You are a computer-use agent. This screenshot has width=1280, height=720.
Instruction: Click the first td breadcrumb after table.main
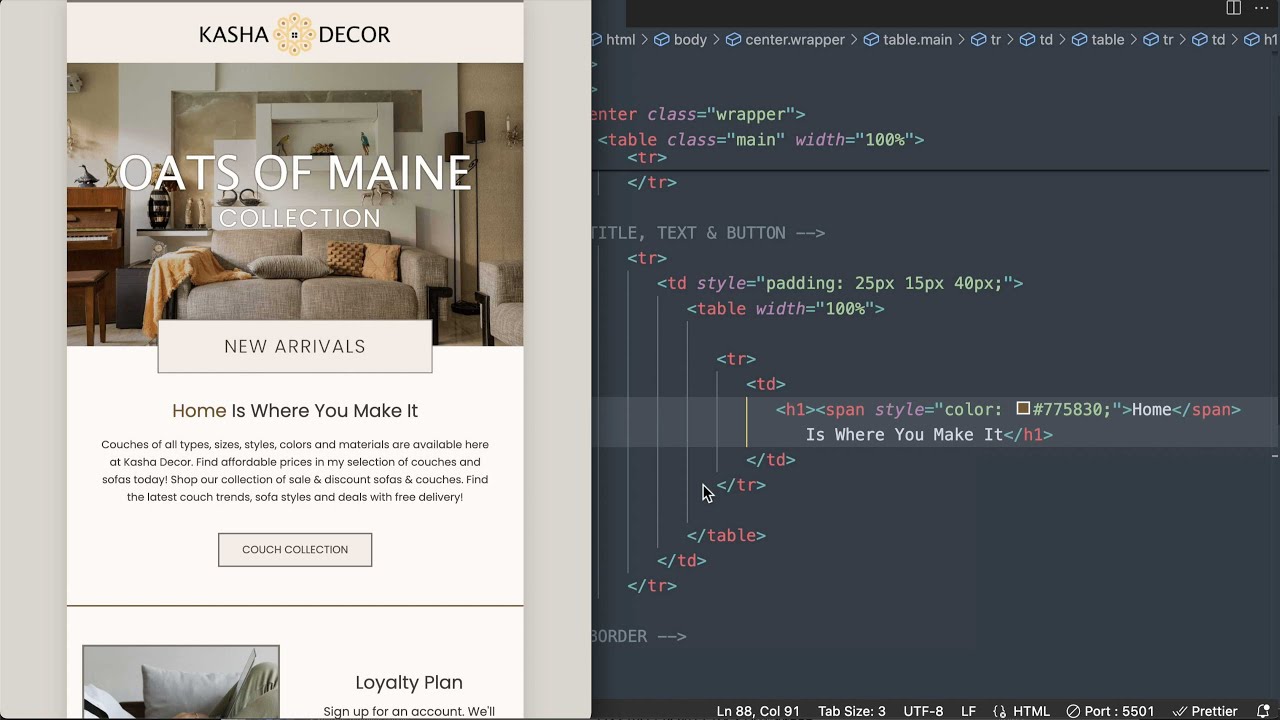point(1036,40)
